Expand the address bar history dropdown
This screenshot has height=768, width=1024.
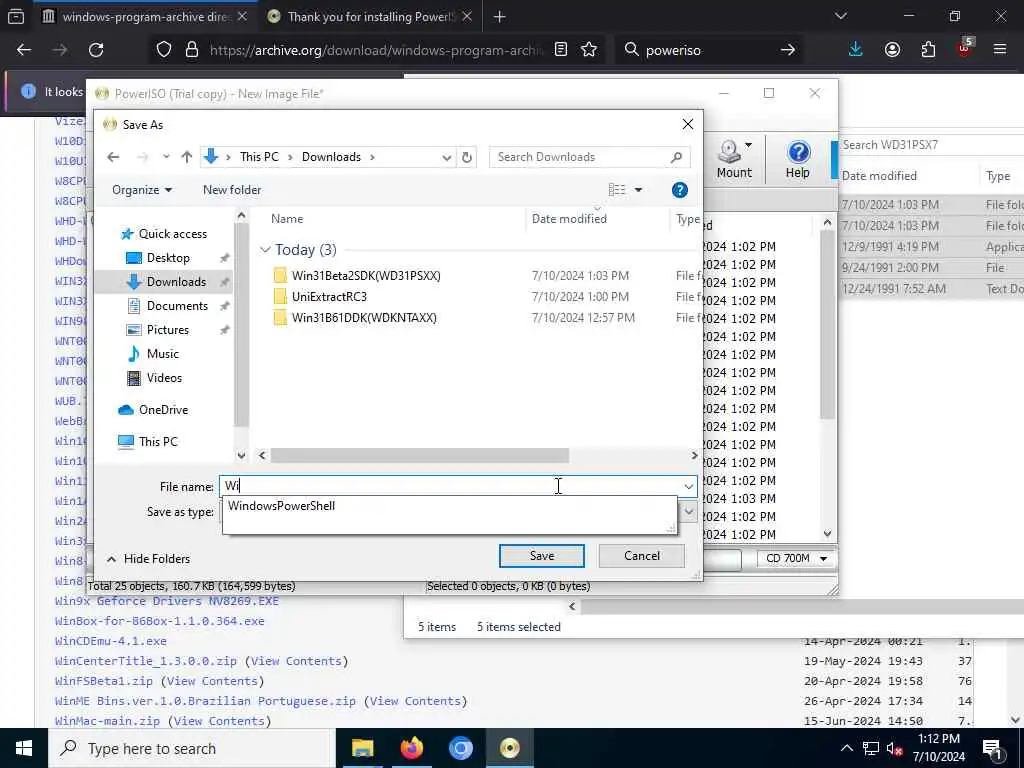(x=446, y=157)
